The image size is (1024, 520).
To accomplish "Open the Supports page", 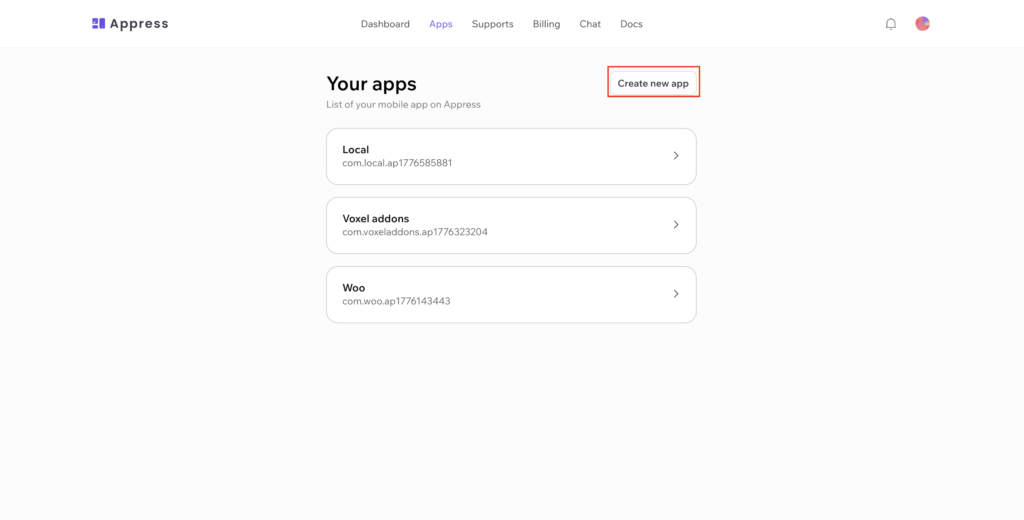I will (492, 24).
